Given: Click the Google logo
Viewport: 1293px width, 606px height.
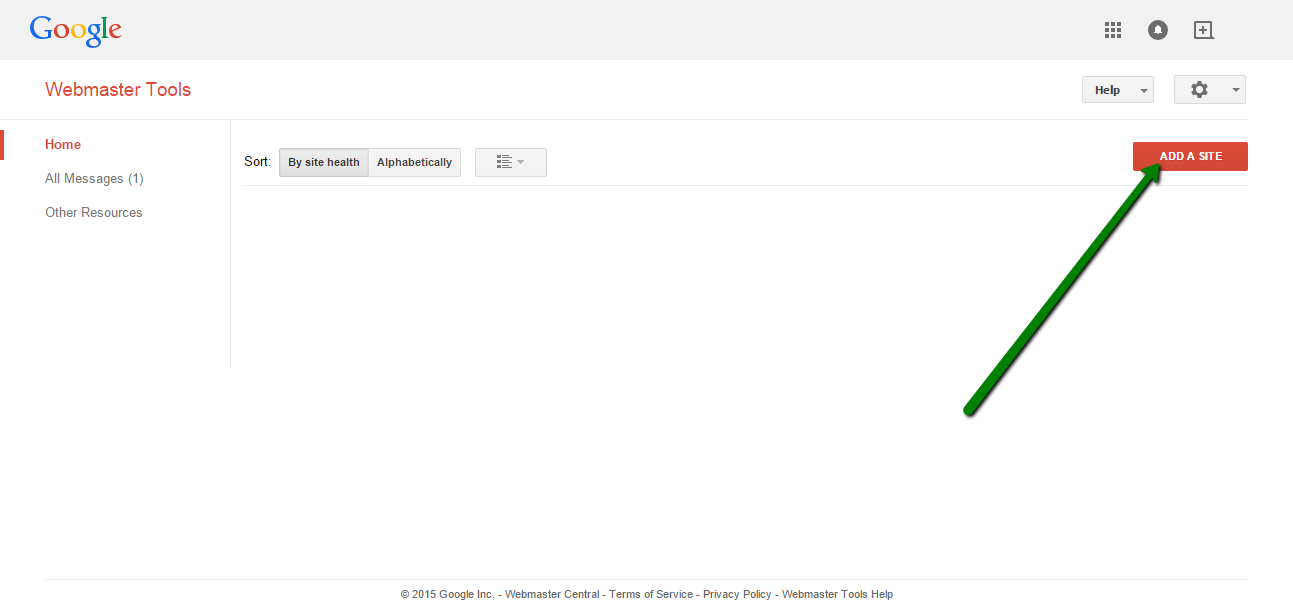Looking at the screenshot, I should pyautogui.click(x=76, y=30).
